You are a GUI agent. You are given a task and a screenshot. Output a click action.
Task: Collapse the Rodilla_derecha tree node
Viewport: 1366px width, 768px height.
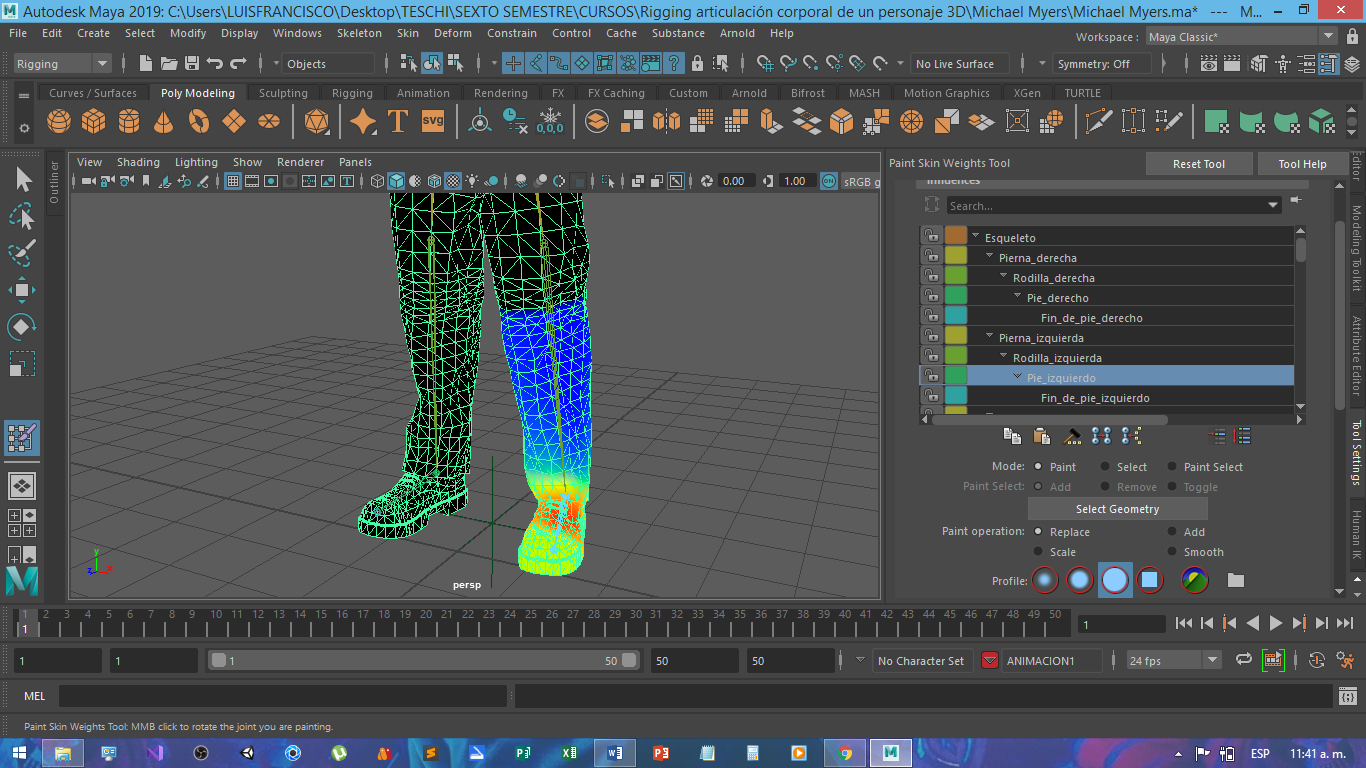pyautogui.click(x=1003, y=277)
